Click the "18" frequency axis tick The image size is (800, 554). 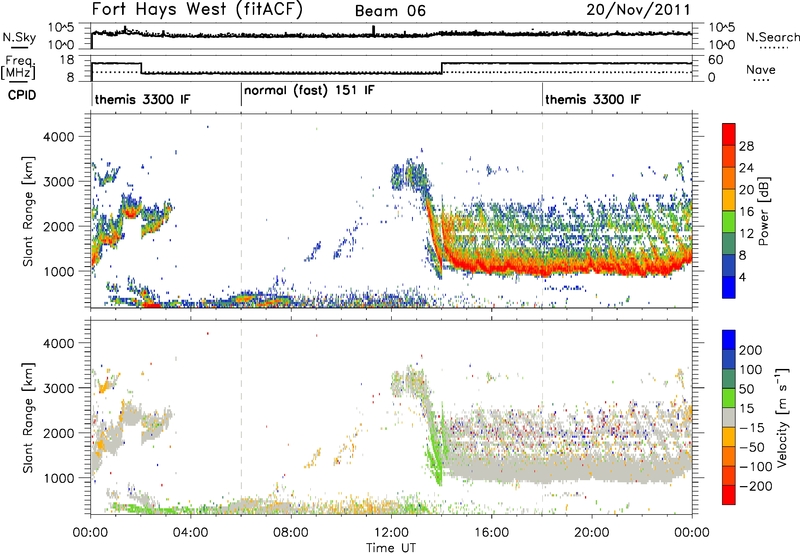67,60
